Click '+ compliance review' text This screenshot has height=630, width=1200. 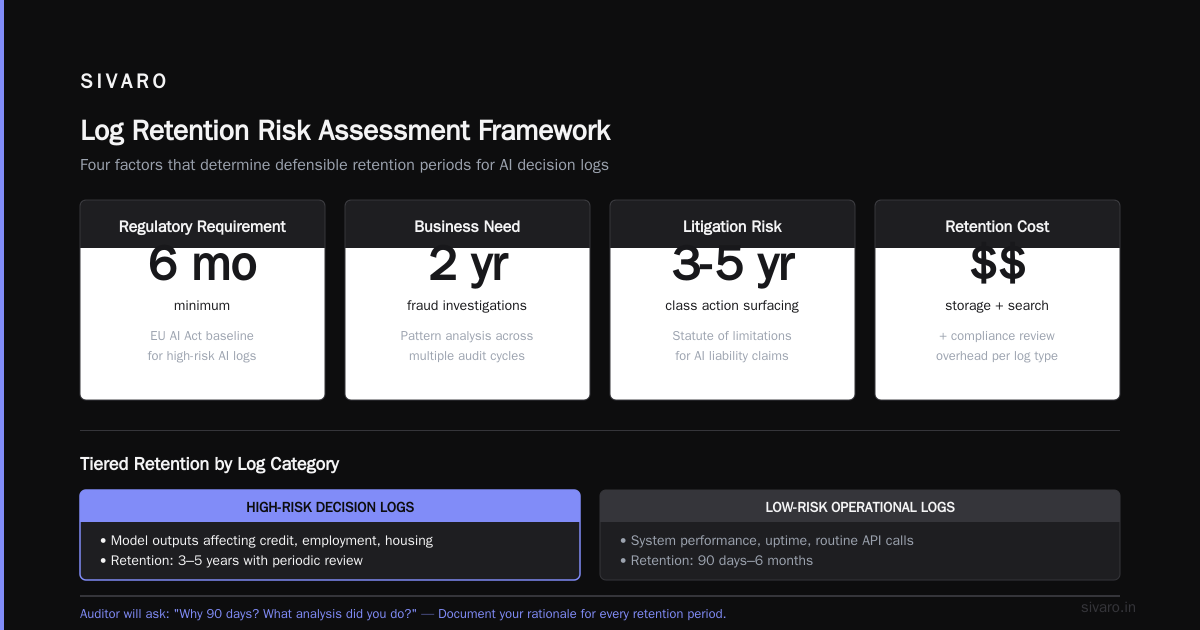pyautogui.click(x=997, y=336)
